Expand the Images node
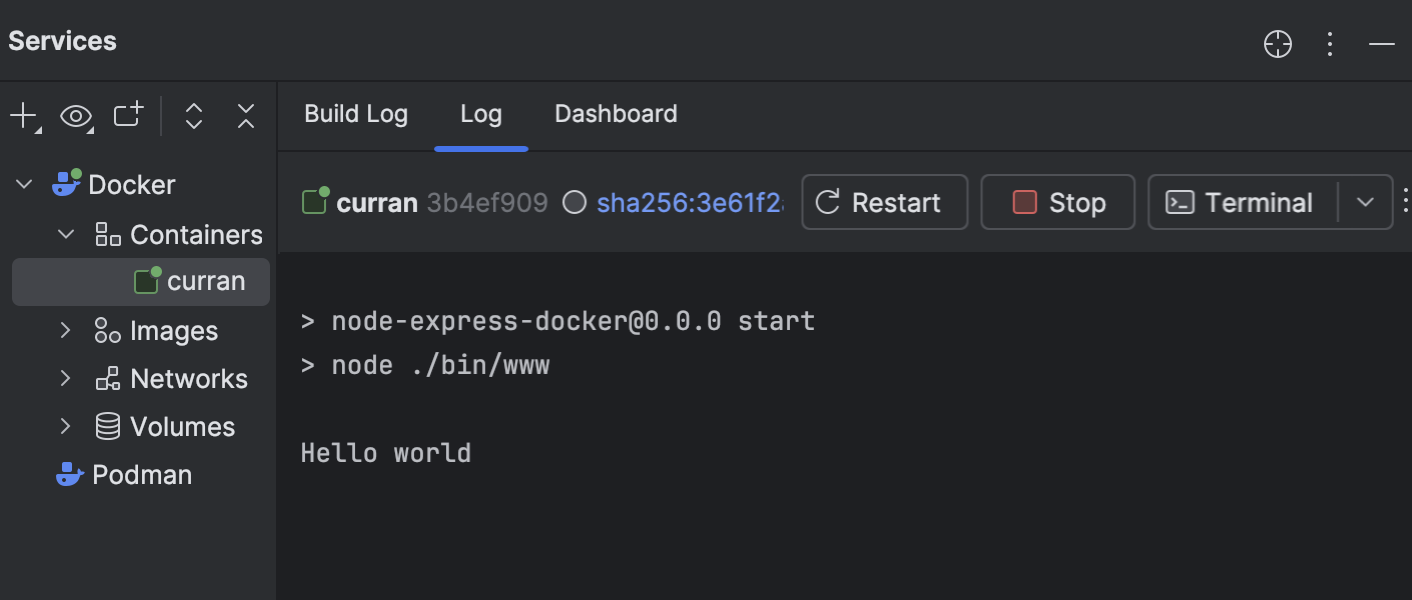 coord(66,330)
